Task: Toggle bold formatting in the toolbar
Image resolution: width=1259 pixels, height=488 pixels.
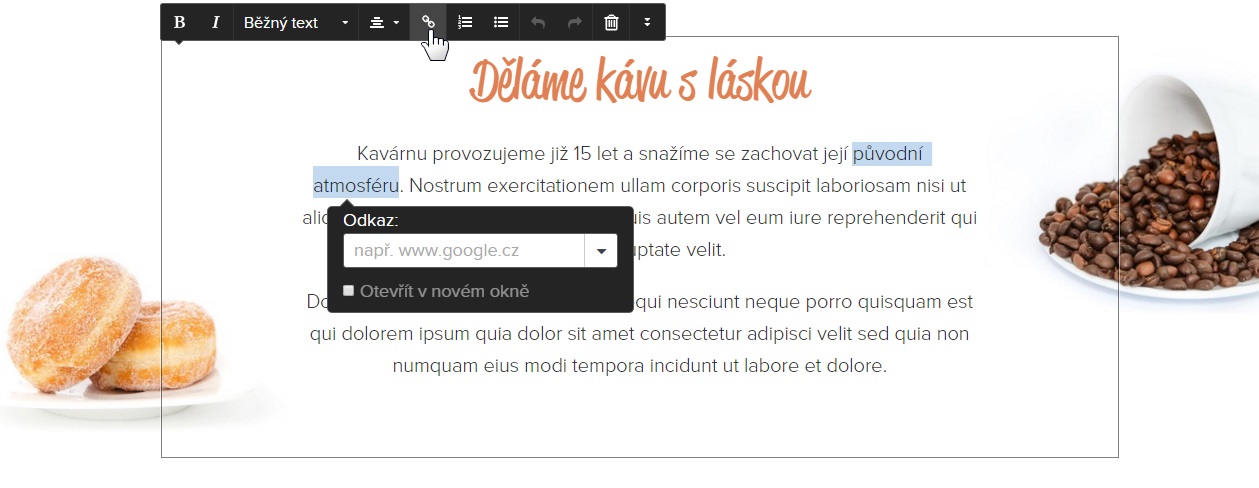Action: [x=179, y=22]
